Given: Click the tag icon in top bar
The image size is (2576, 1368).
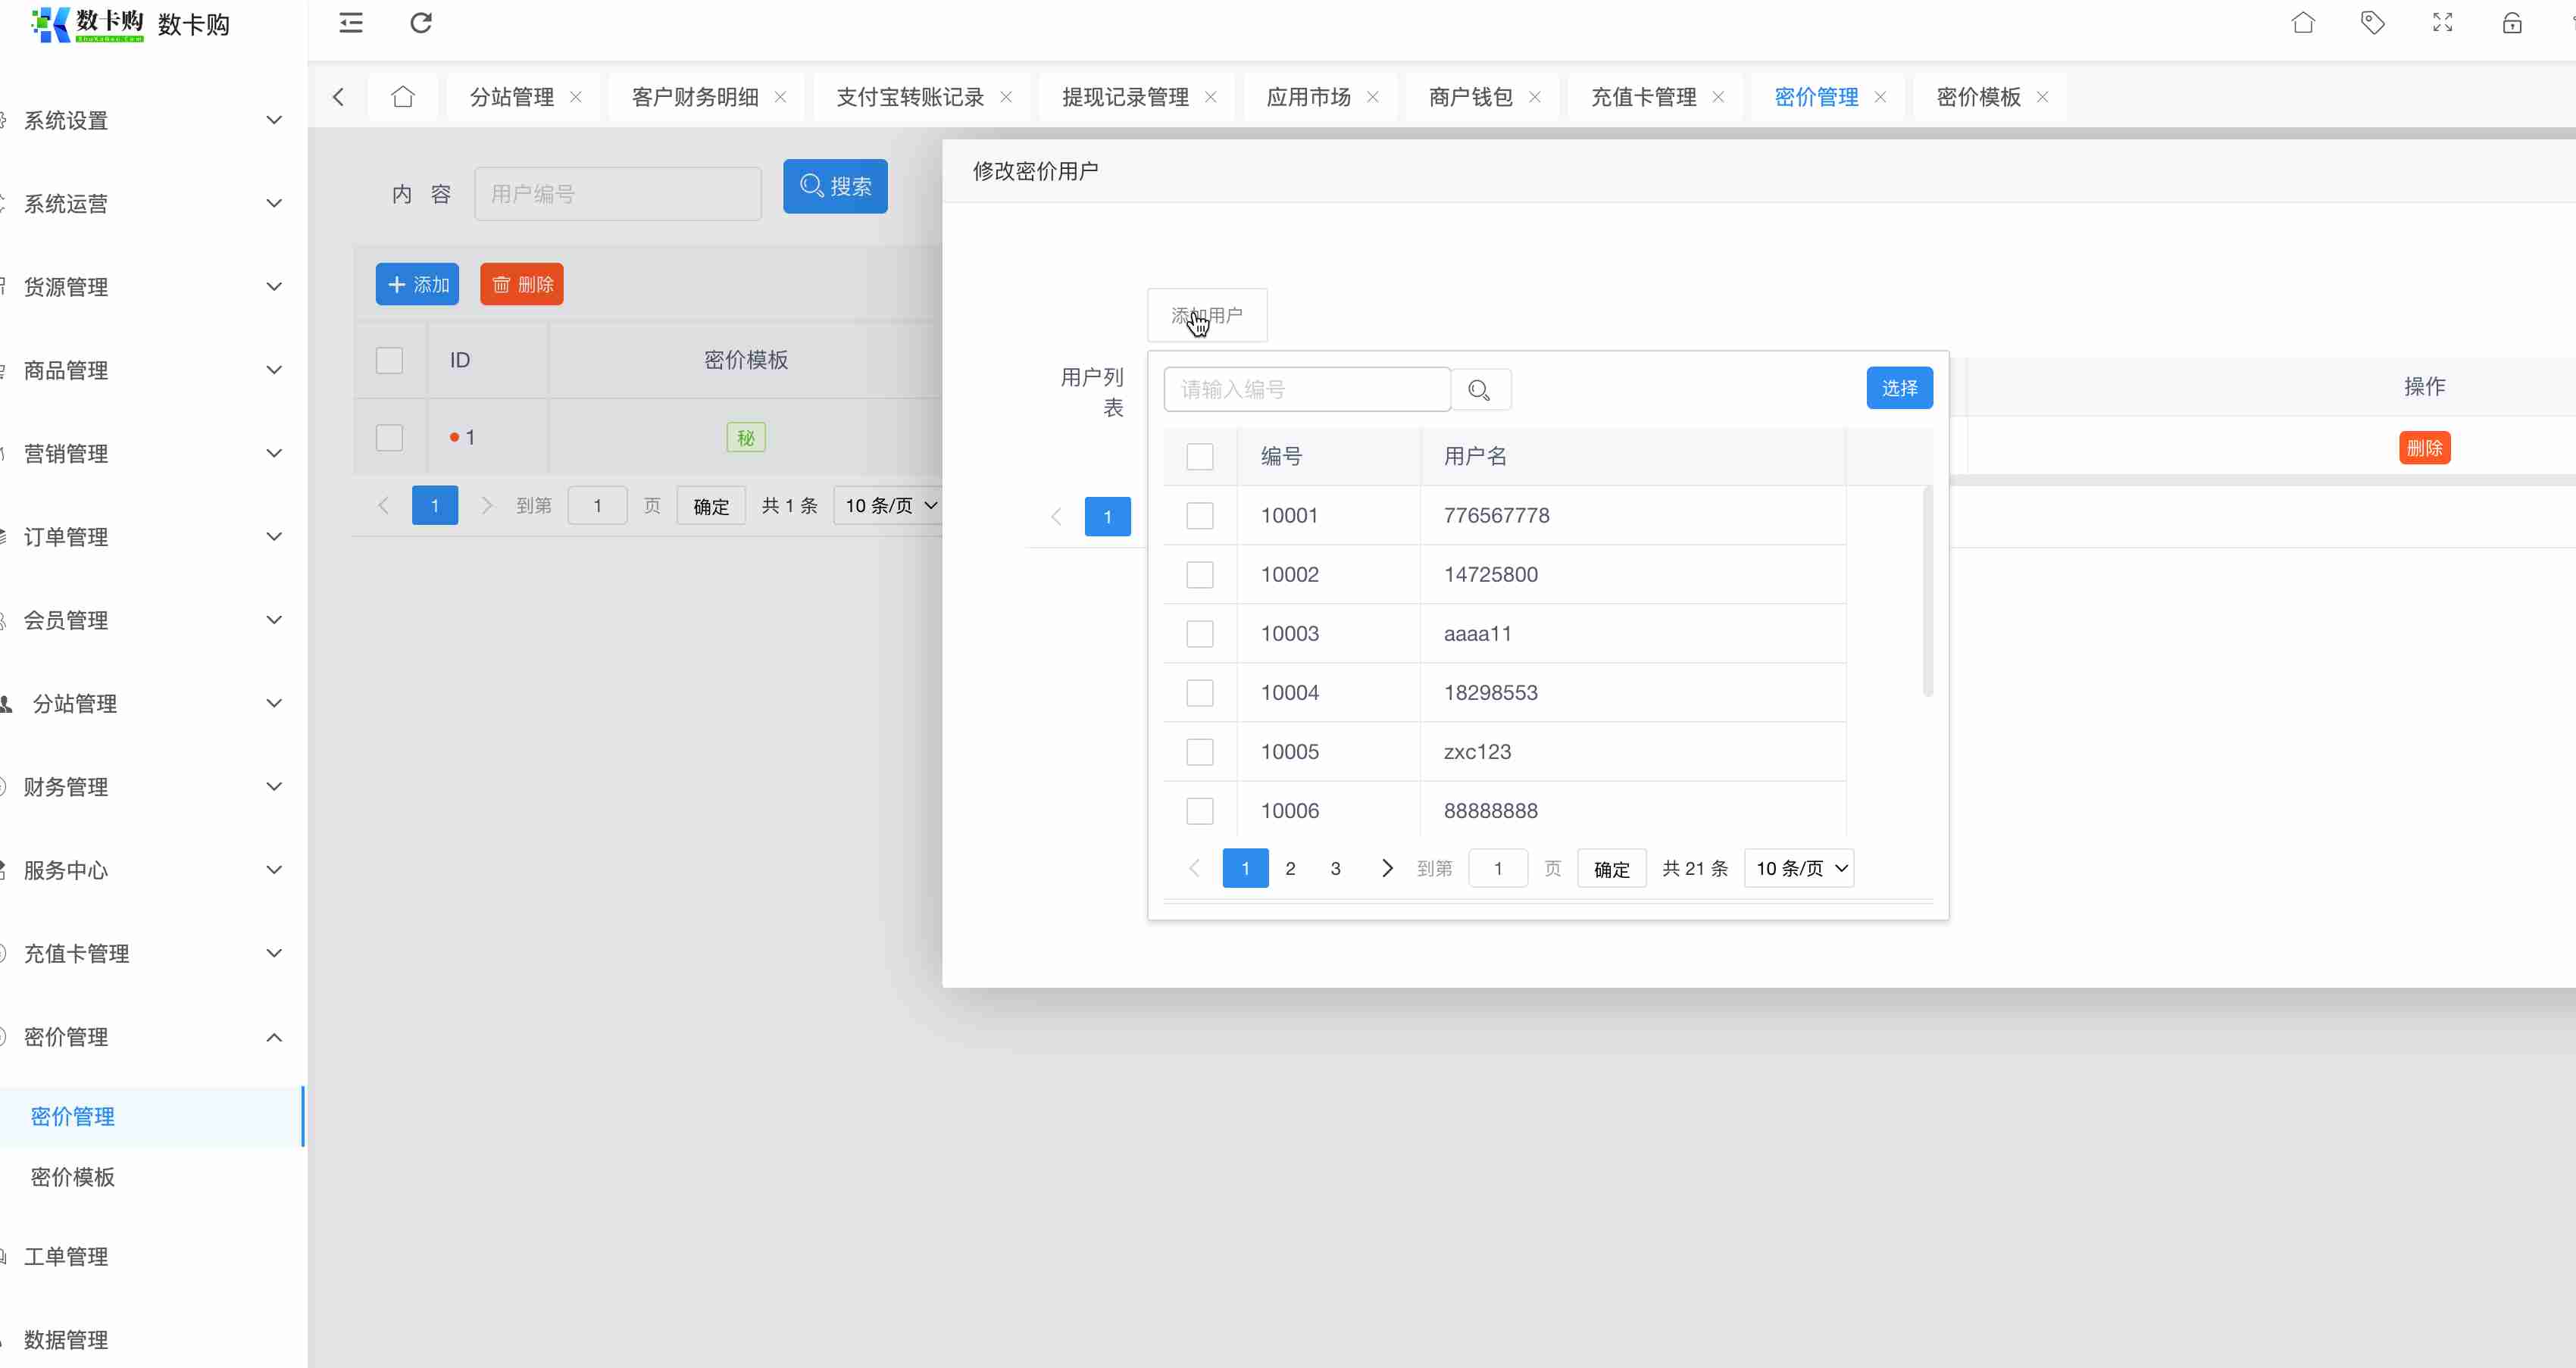Looking at the screenshot, I should (x=2372, y=23).
